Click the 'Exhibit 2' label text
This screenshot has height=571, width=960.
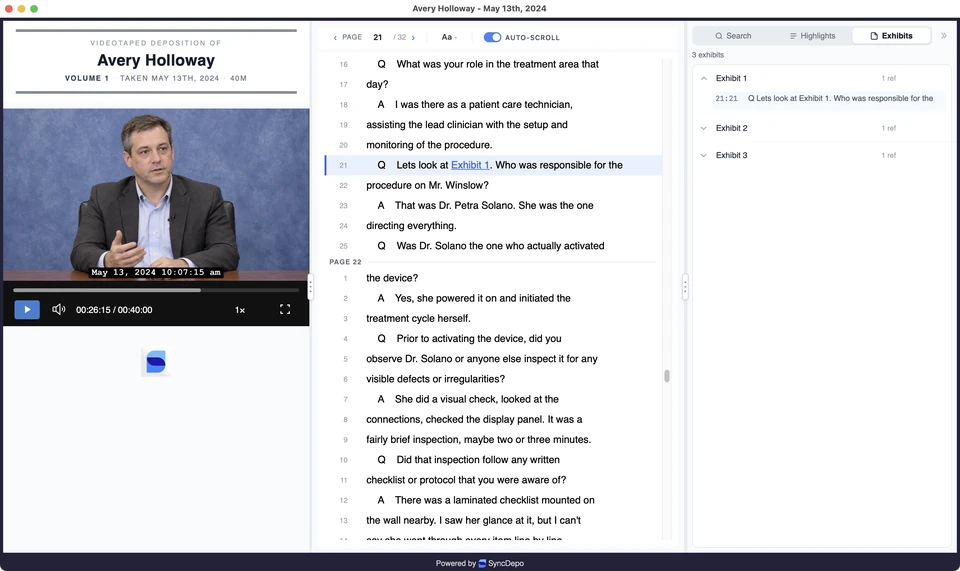732,128
